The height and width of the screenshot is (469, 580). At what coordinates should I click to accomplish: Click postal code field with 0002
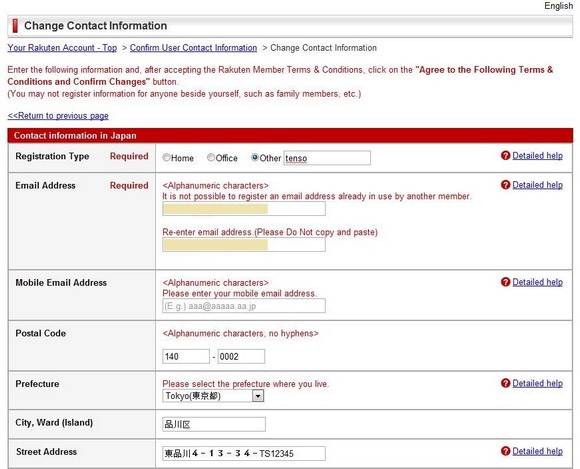[x=241, y=357]
